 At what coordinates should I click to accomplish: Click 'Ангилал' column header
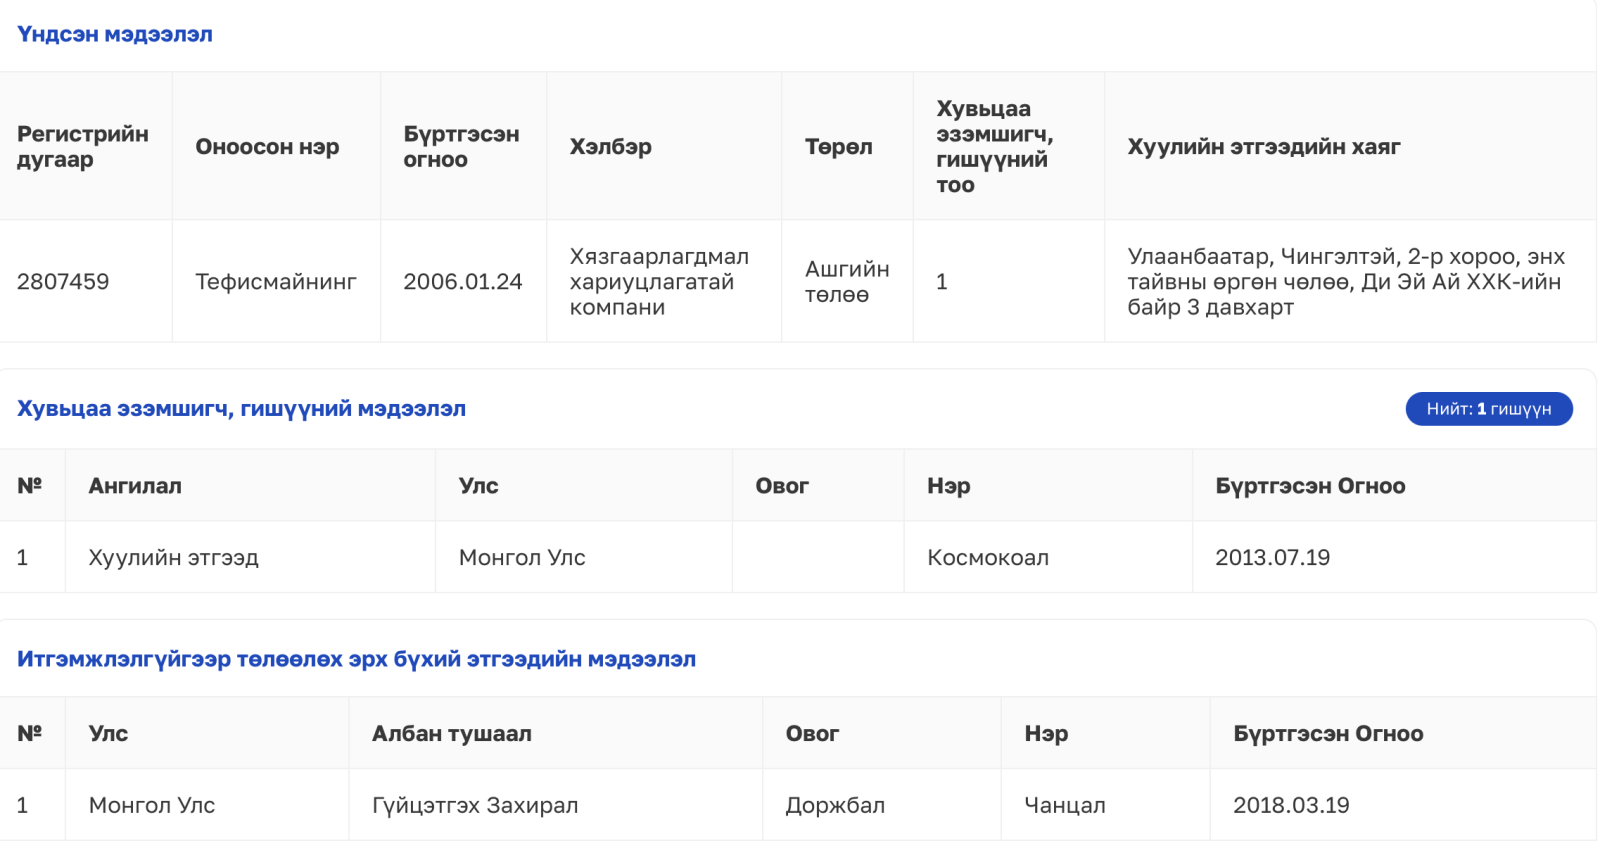(x=135, y=486)
